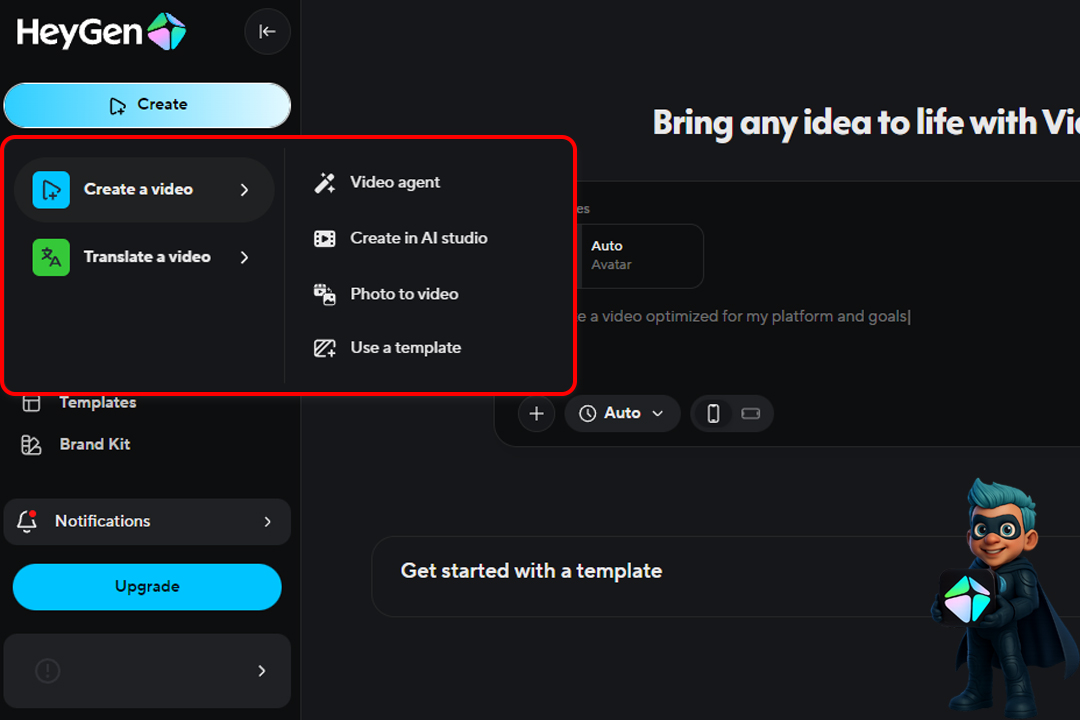Click the Upgrade button

[147, 587]
